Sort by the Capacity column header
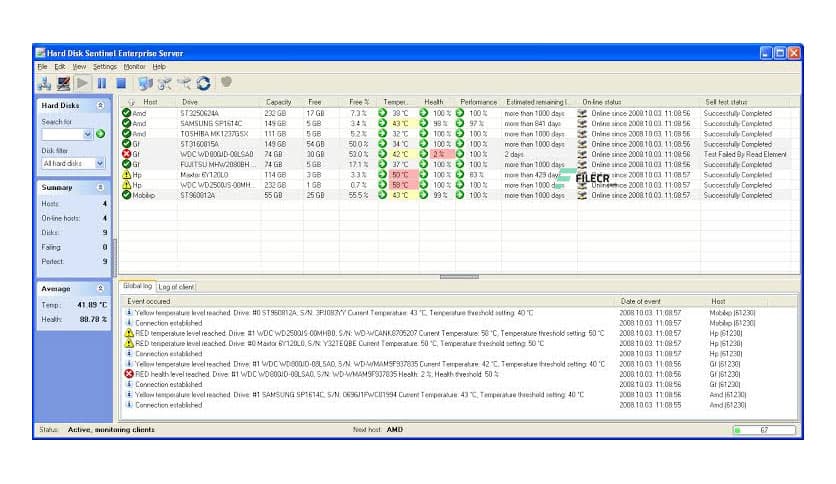Viewport: 836px width, 484px height. click(278, 102)
